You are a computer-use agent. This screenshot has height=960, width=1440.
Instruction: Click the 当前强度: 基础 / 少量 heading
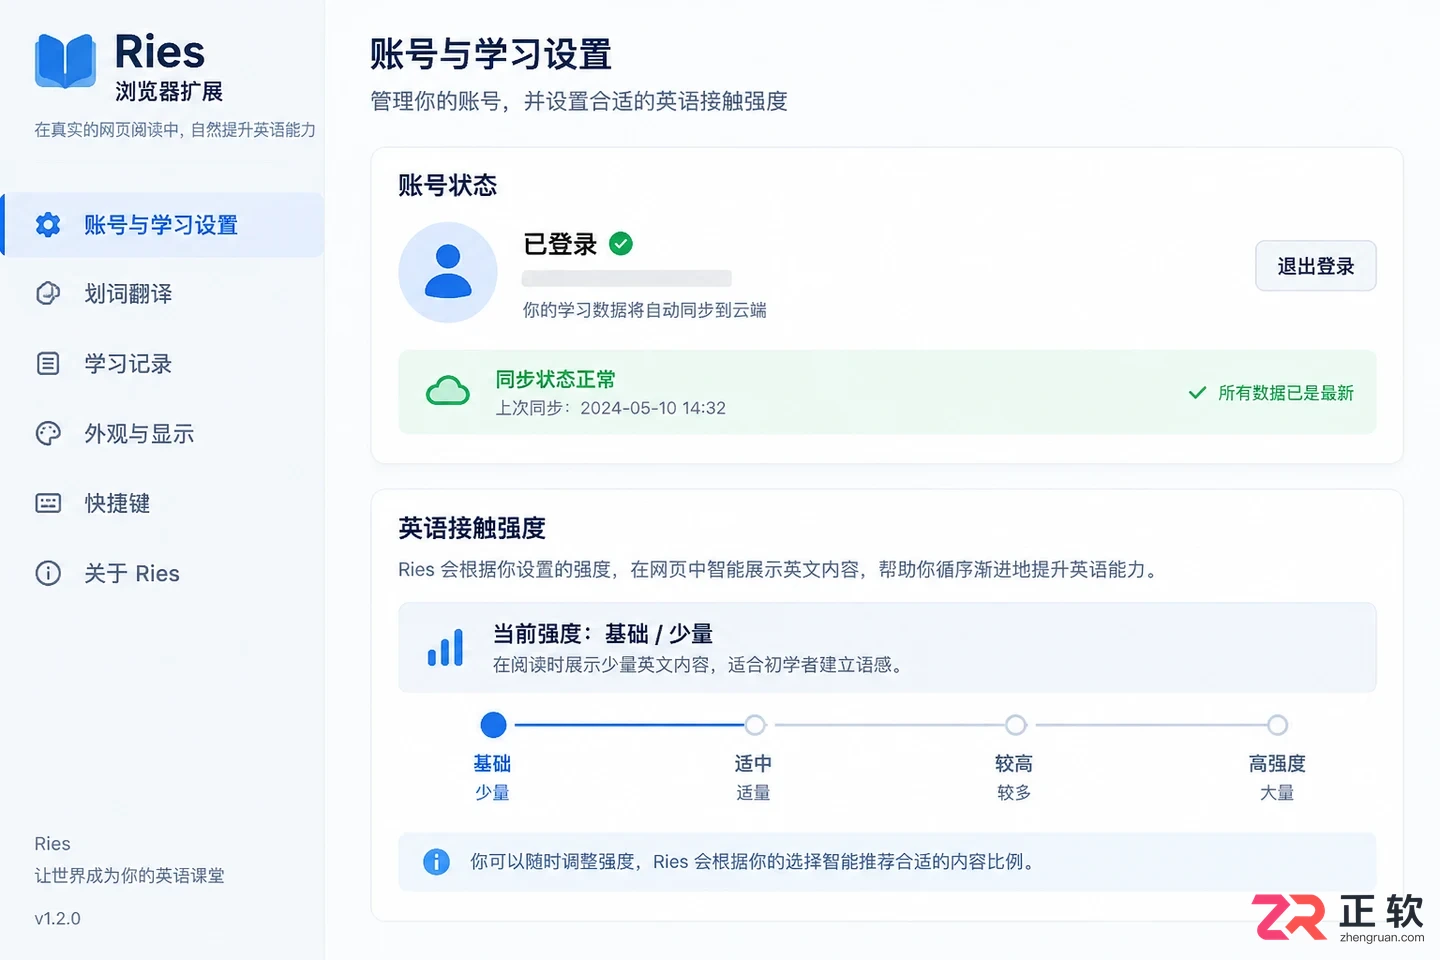603,634
